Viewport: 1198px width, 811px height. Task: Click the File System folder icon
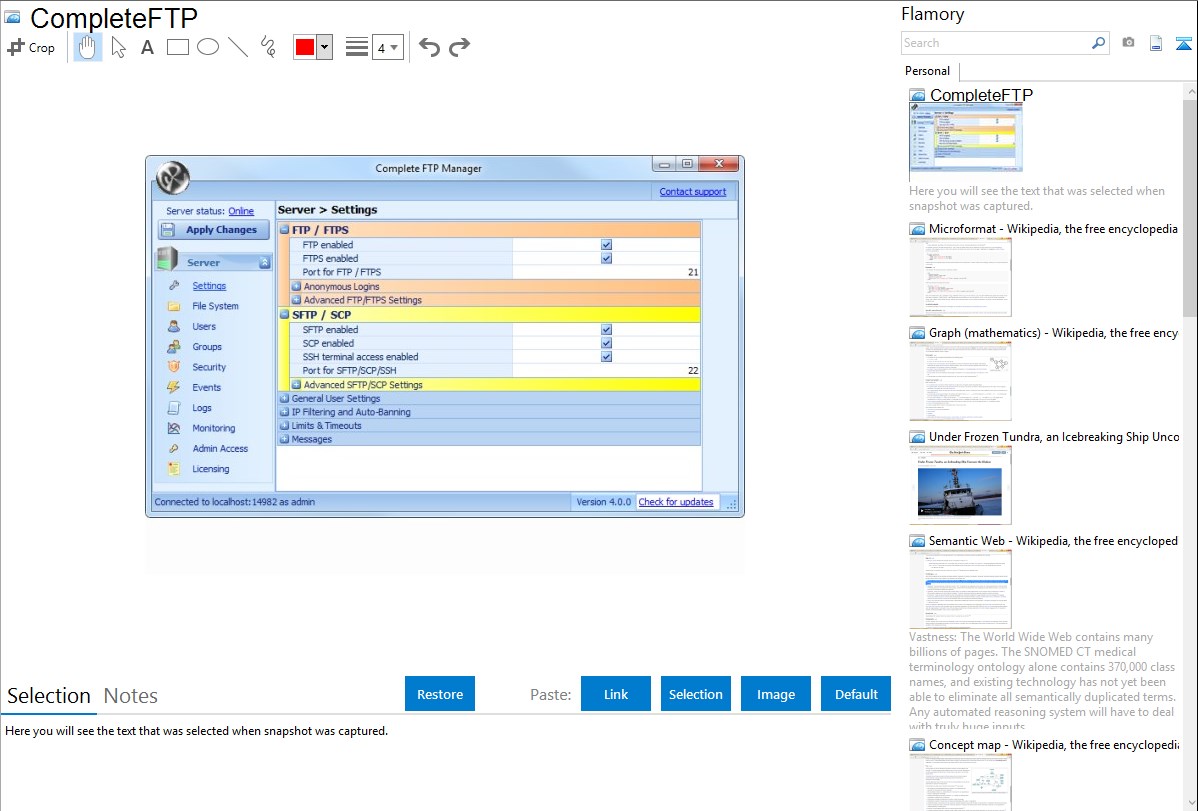(174, 306)
